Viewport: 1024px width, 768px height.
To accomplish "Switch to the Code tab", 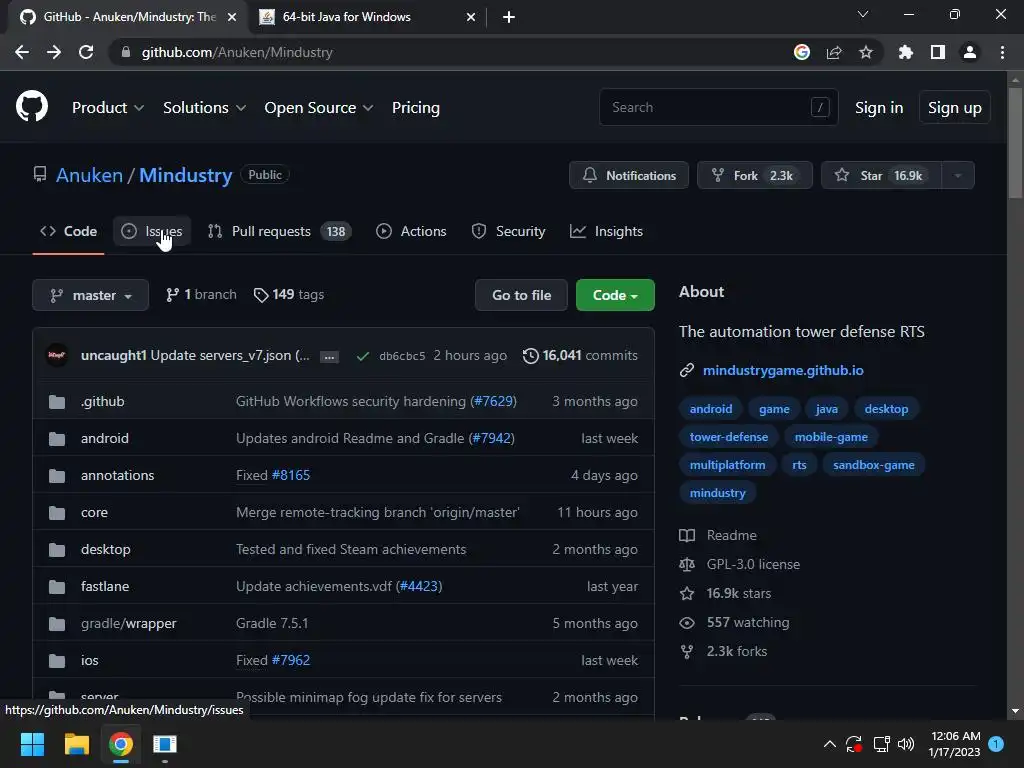I will pyautogui.click(x=69, y=231).
